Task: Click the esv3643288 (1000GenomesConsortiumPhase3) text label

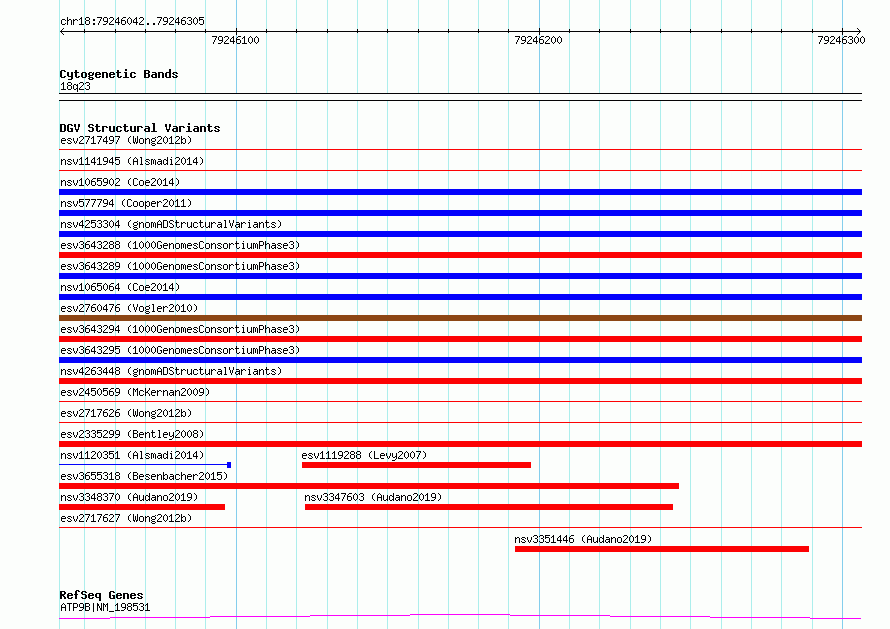Action: coord(180,245)
